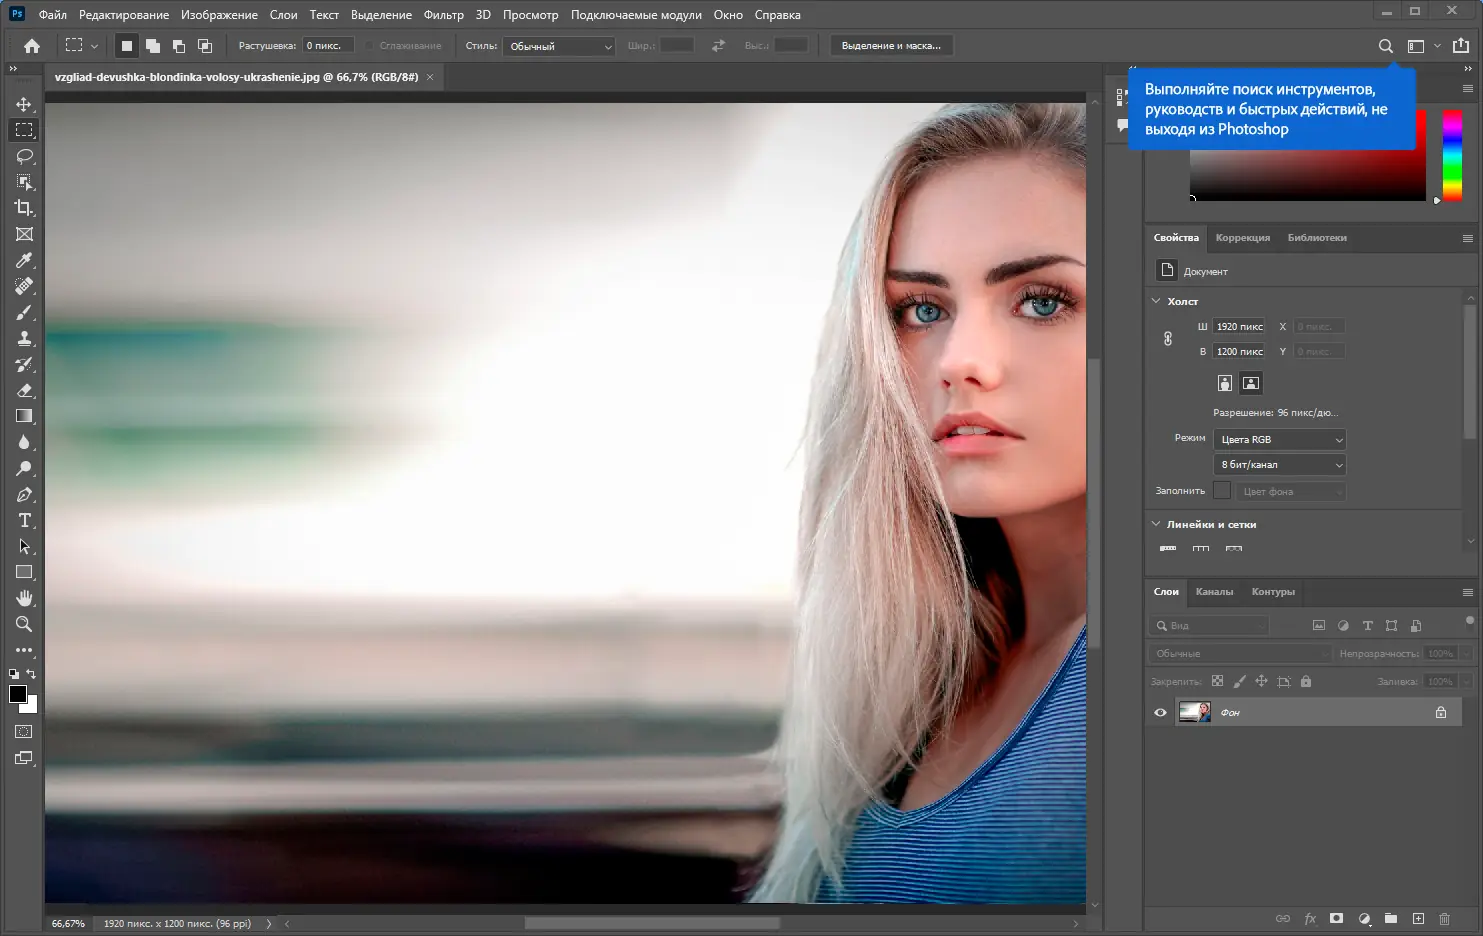Click the Выделение и маска button

[890, 45]
